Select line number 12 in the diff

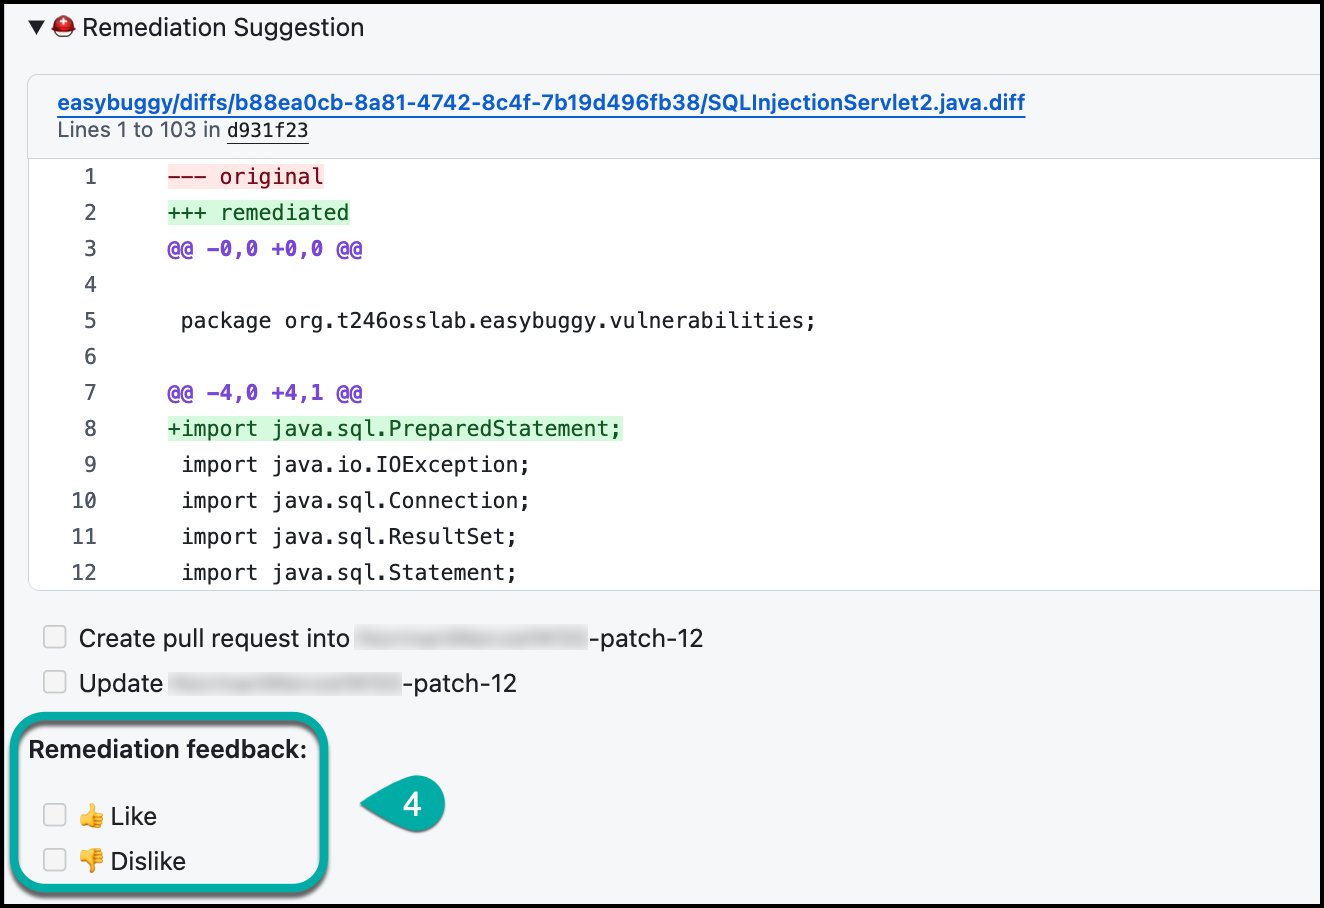click(84, 573)
